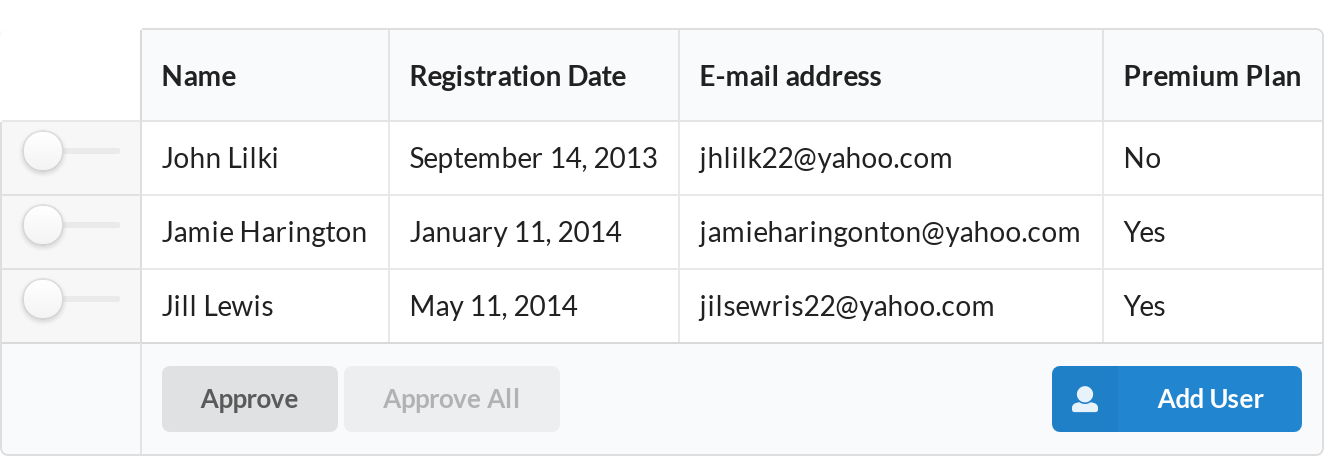Click email jilsewris22@yahoo.com
The width and height of the screenshot is (1324, 456).
pyautogui.click(x=847, y=306)
